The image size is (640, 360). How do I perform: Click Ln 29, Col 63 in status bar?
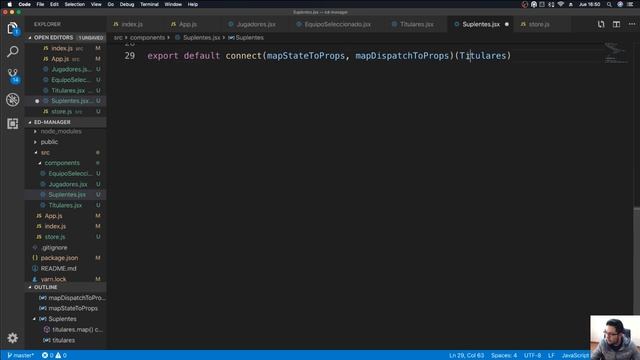pyautogui.click(x=467, y=356)
